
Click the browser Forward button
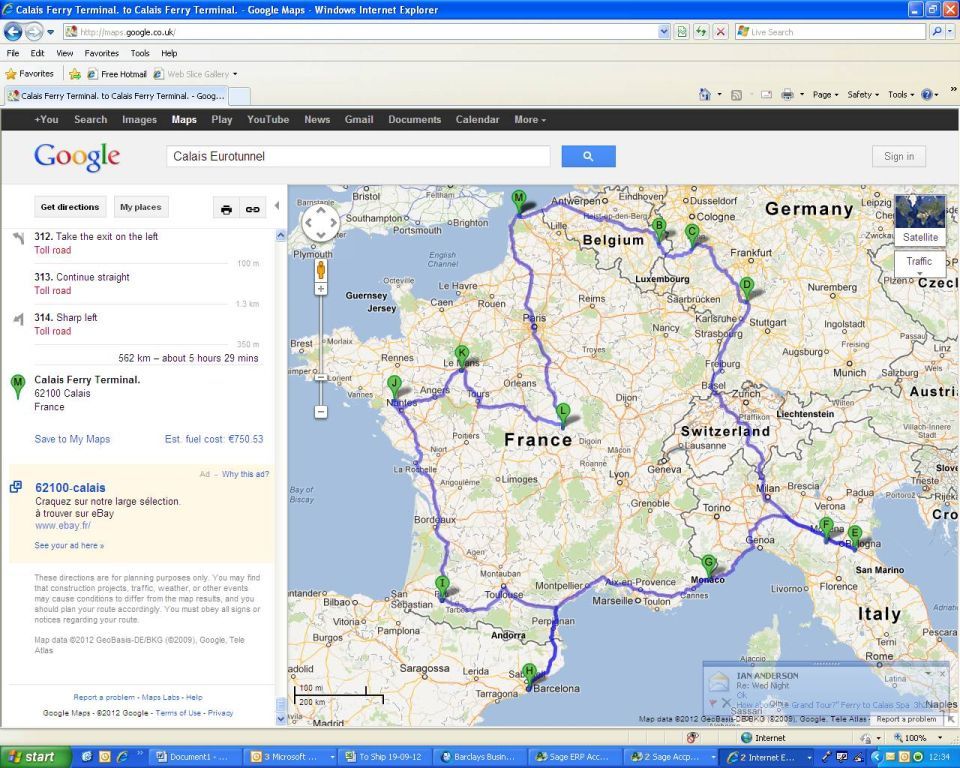(x=34, y=31)
